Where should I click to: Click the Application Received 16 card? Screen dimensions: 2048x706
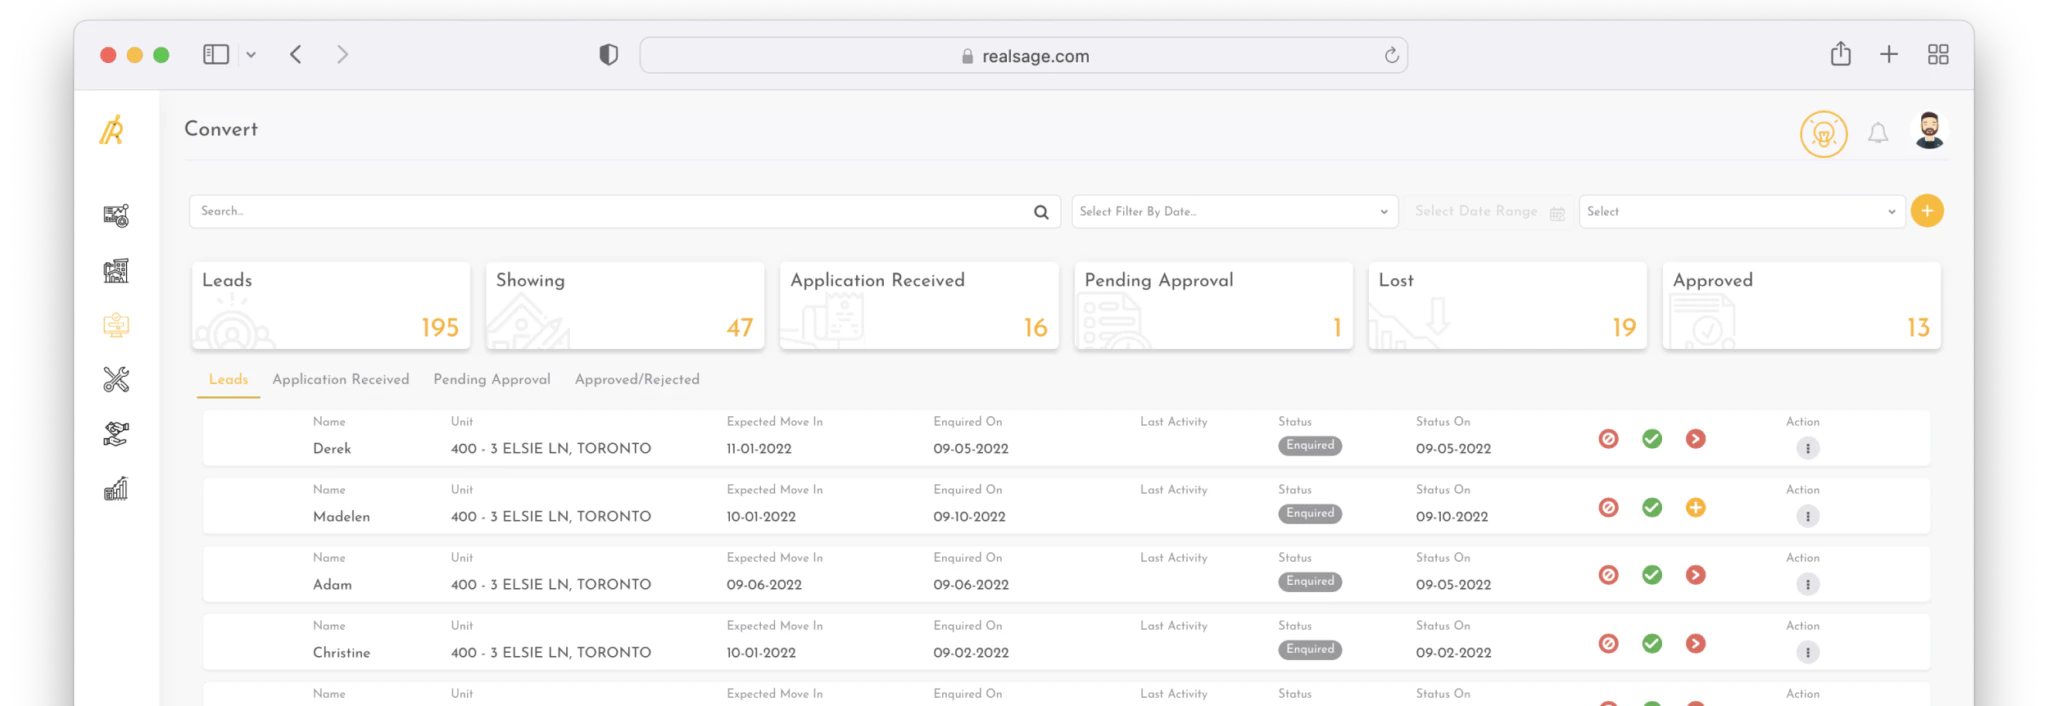919,305
